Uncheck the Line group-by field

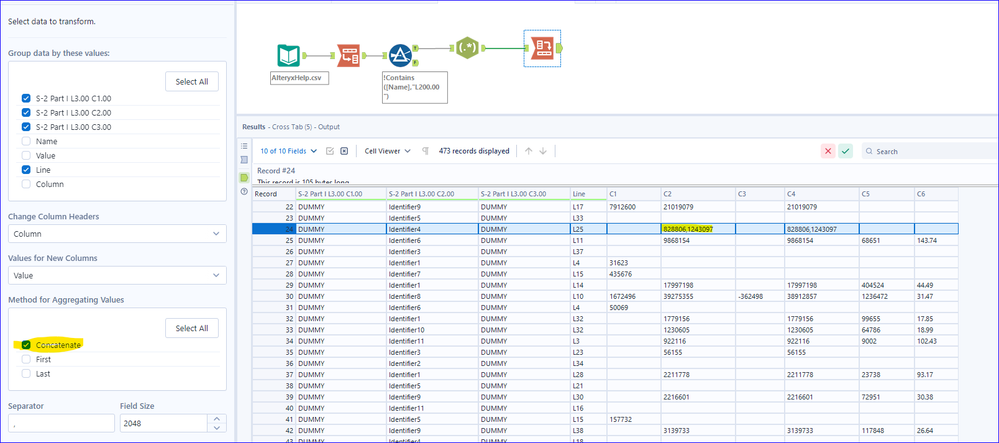point(27,170)
